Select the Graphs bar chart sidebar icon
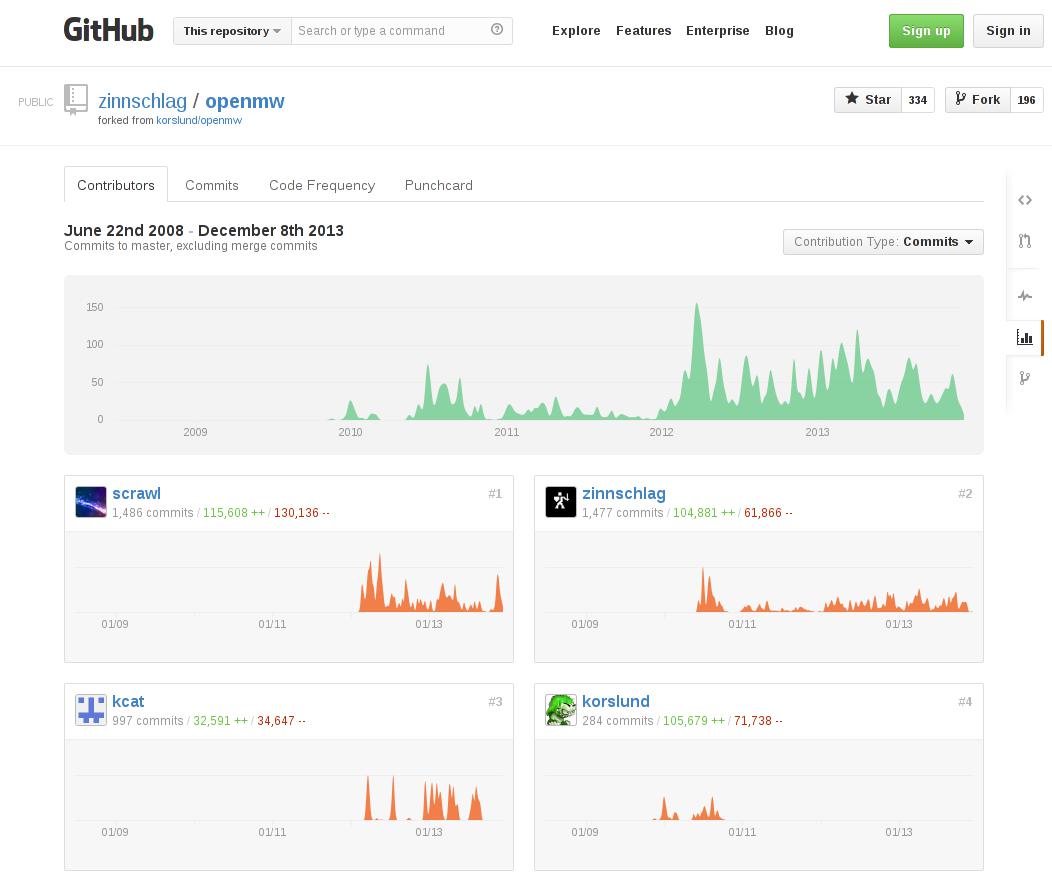 (1024, 338)
